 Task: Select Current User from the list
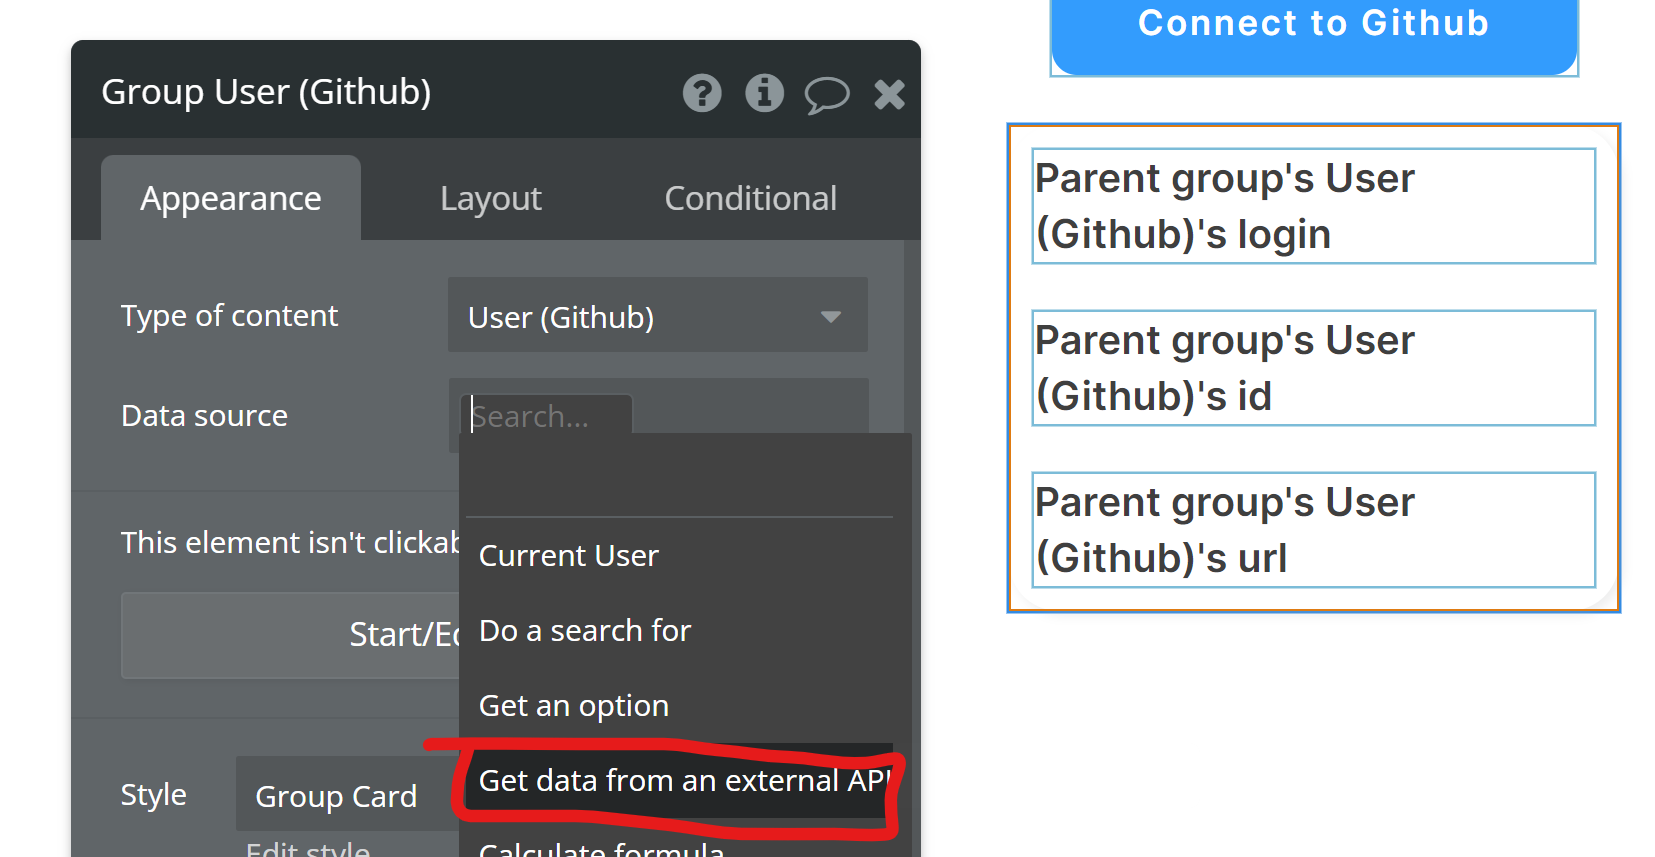[568, 555]
